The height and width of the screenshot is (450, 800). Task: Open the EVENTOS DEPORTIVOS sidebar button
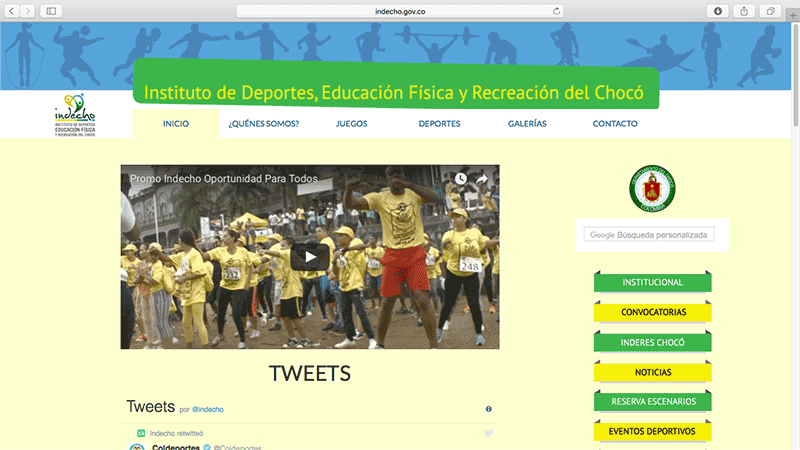pos(653,432)
